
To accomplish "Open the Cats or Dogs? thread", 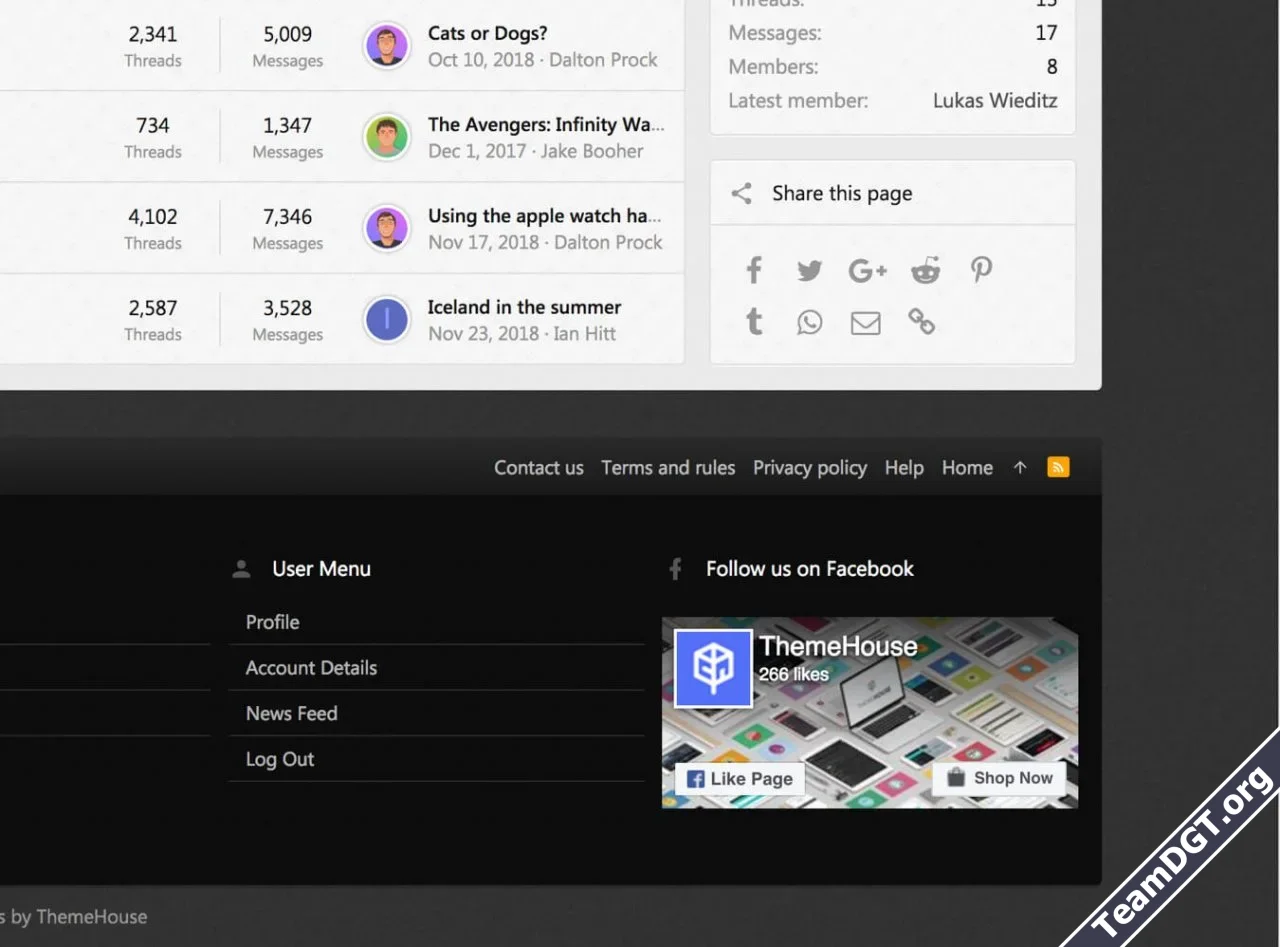I will pyautogui.click(x=487, y=33).
